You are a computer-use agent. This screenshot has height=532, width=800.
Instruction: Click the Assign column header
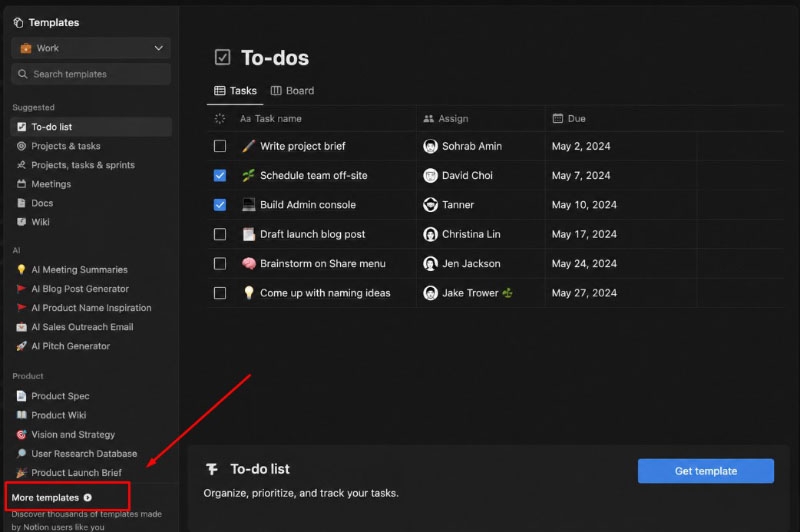pos(446,118)
